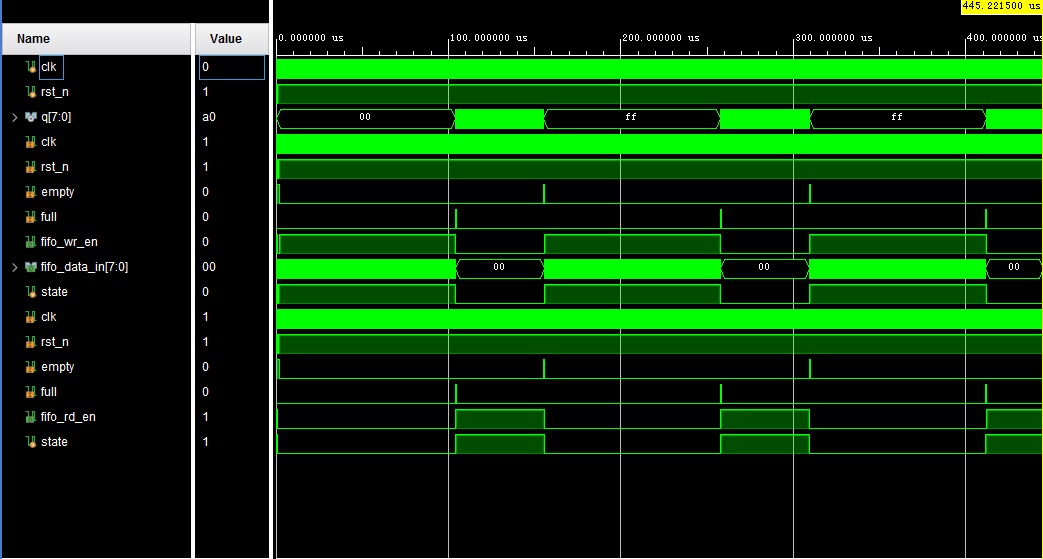1043x559 pixels.
Task: Click the bus icon beside q[7:0]
Action: (30, 117)
